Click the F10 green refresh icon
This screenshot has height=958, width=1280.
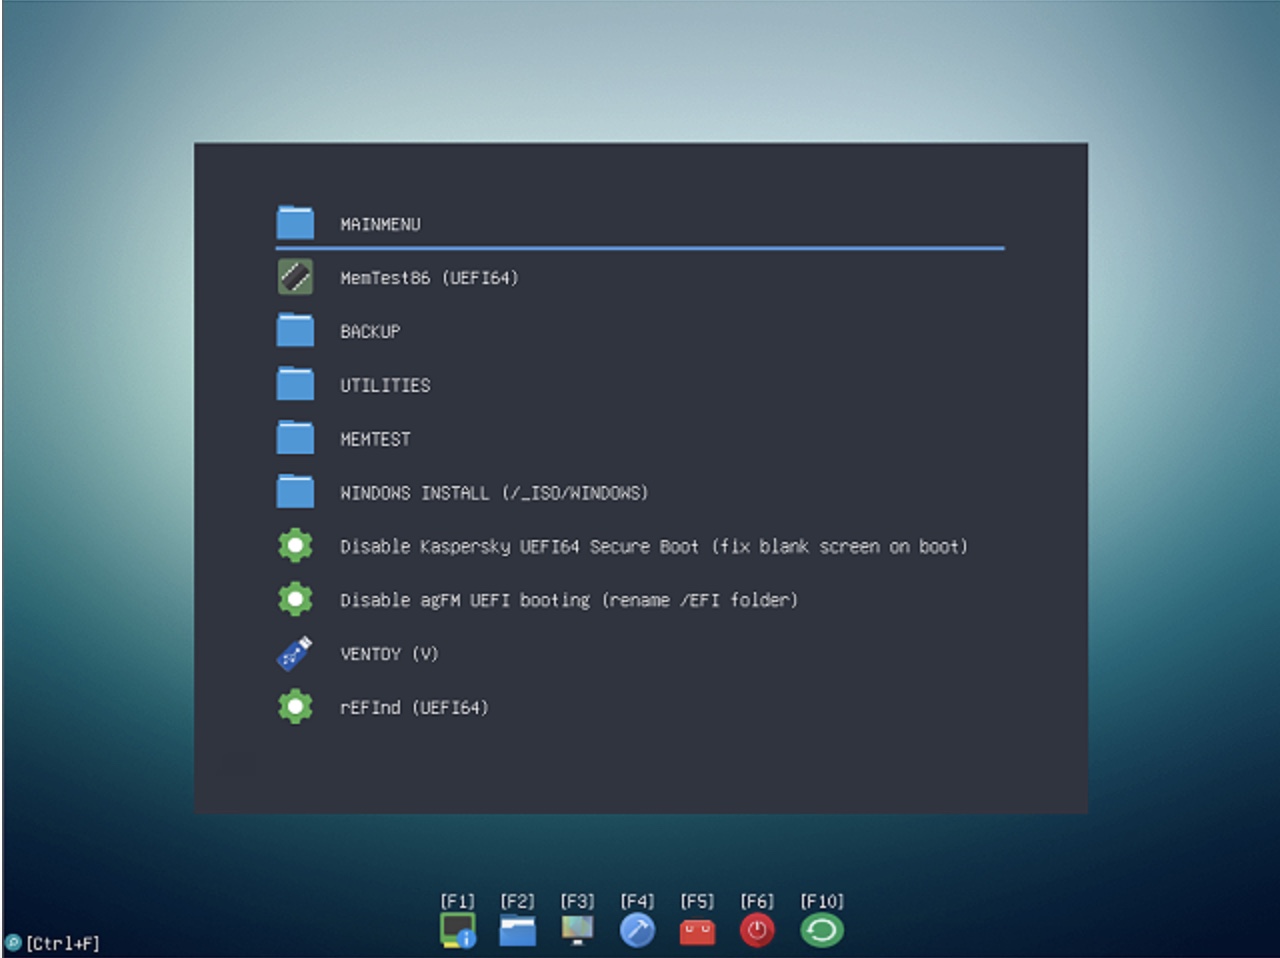822,931
